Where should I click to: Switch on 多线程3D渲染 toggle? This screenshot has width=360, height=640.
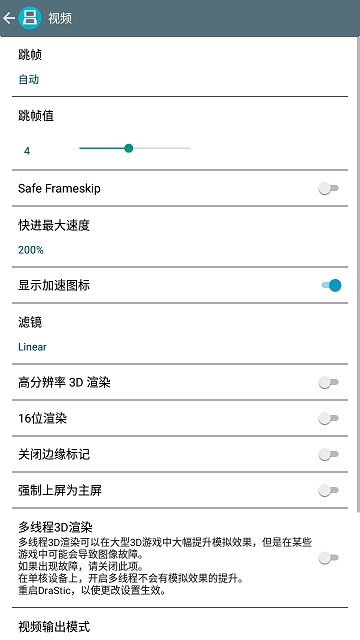click(329, 558)
